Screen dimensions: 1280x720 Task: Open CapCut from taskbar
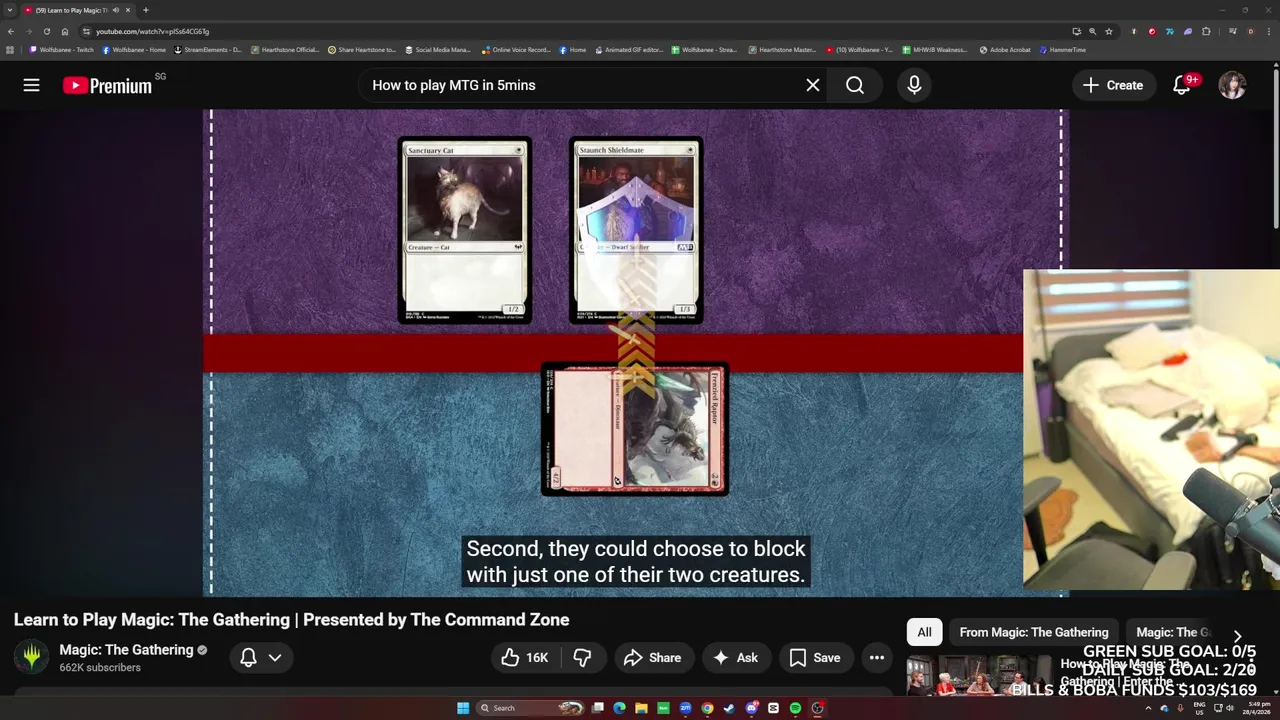[773, 708]
